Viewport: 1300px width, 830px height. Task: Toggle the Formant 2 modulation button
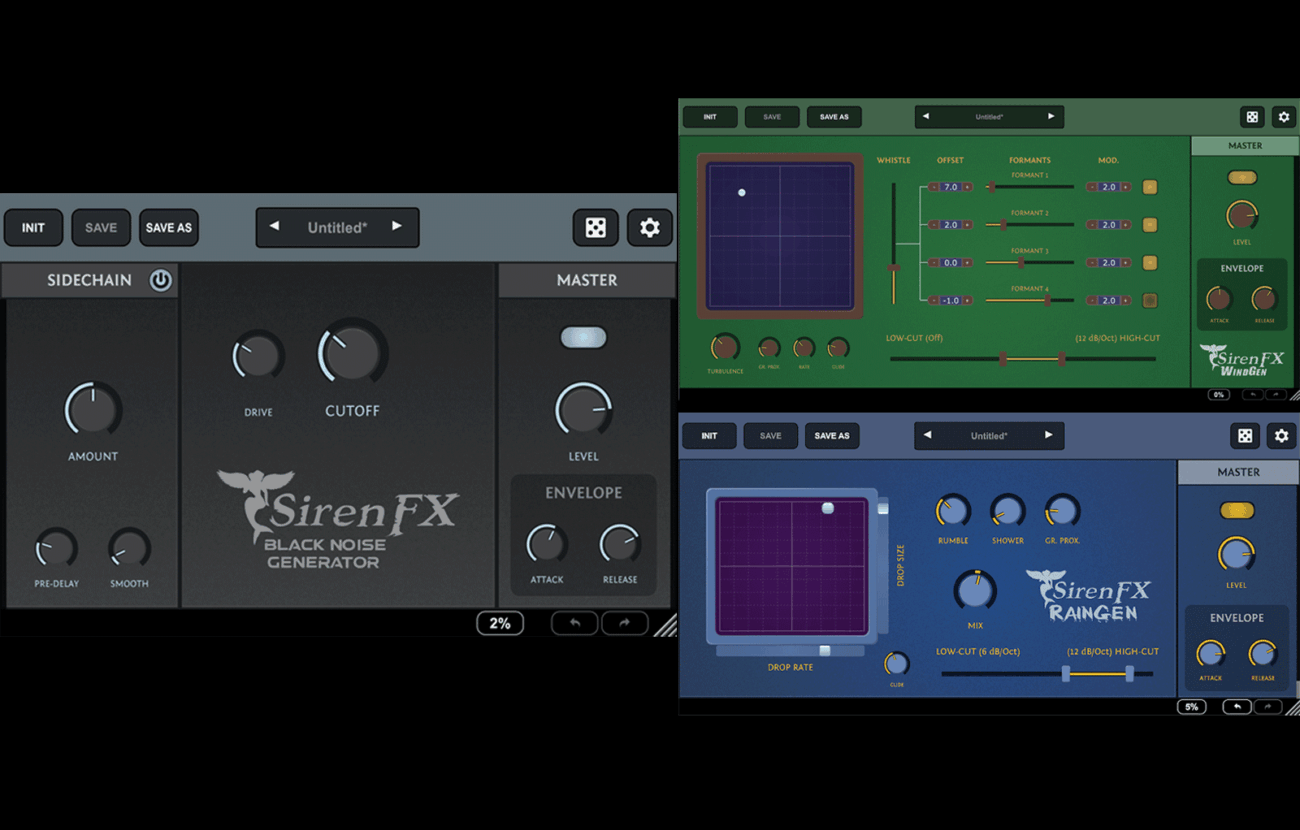tap(1150, 225)
